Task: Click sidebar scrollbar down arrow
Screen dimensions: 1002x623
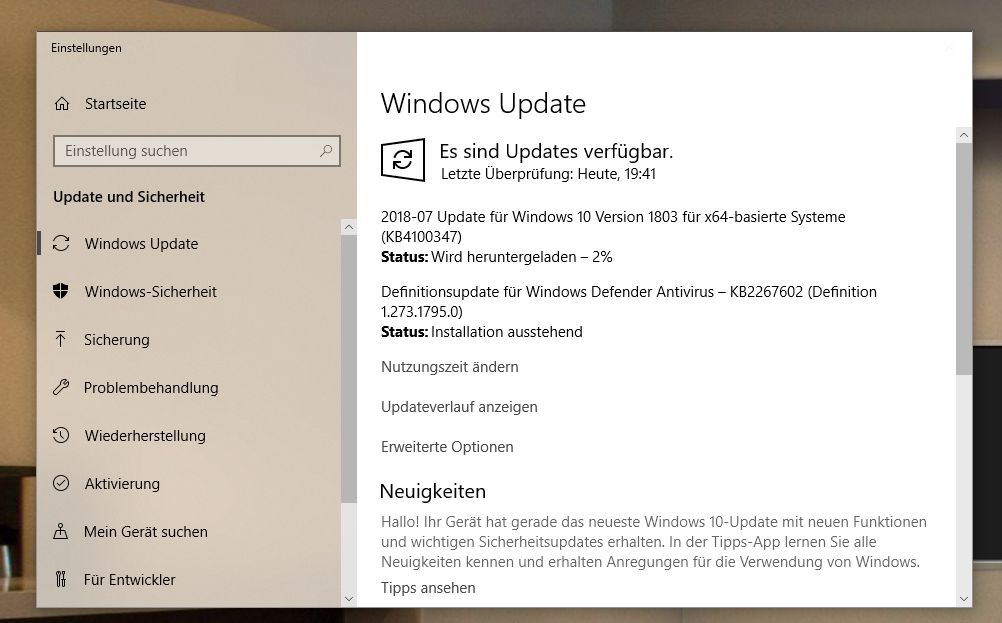Action: (349, 599)
